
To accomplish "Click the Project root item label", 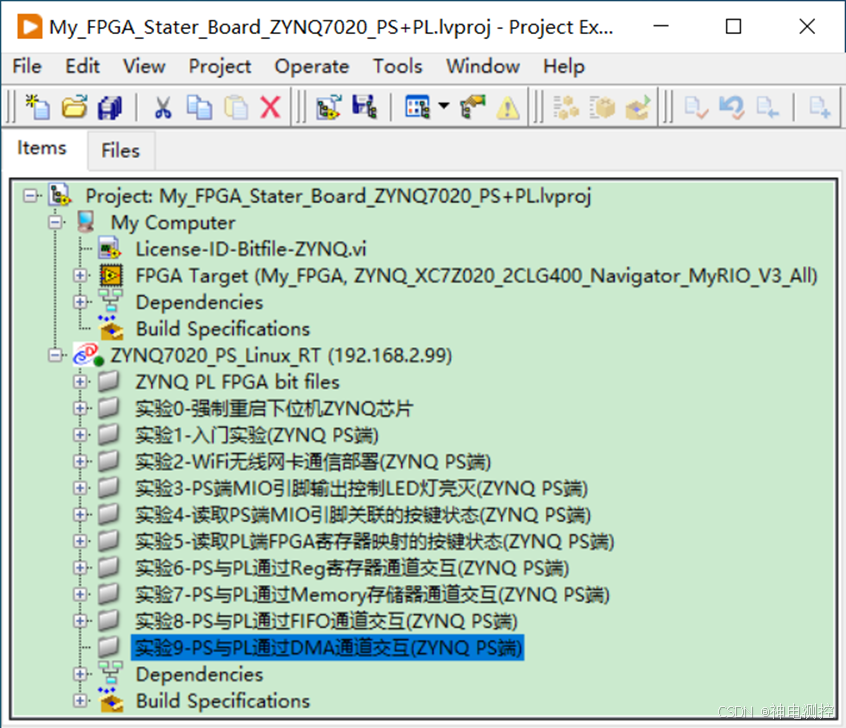I will (x=338, y=195).
